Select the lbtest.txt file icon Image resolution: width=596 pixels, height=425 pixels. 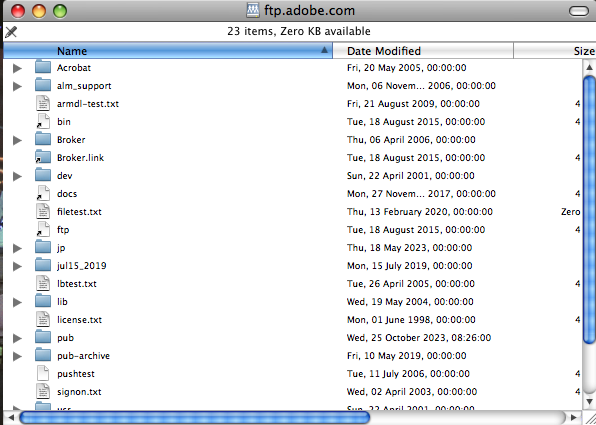pos(43,283)
